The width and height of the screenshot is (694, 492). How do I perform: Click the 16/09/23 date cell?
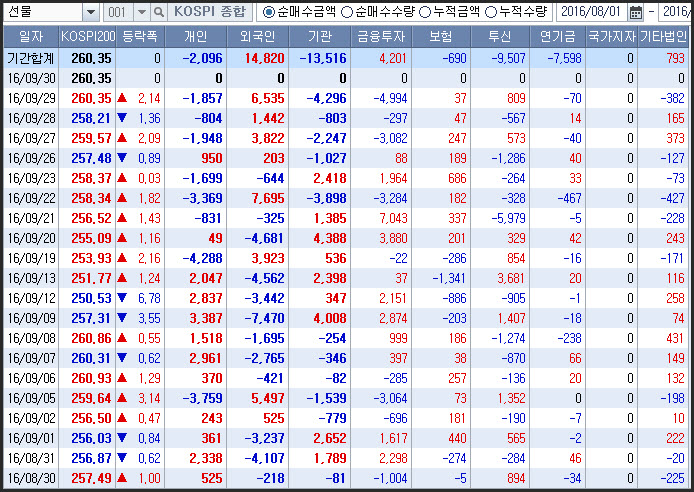tap(32, 178)
